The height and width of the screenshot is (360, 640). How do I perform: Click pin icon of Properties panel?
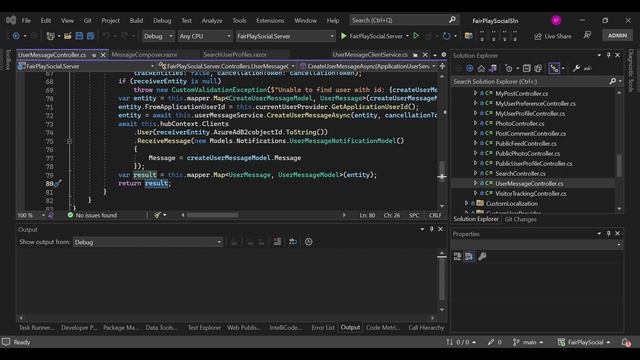(x=608, y=233)
